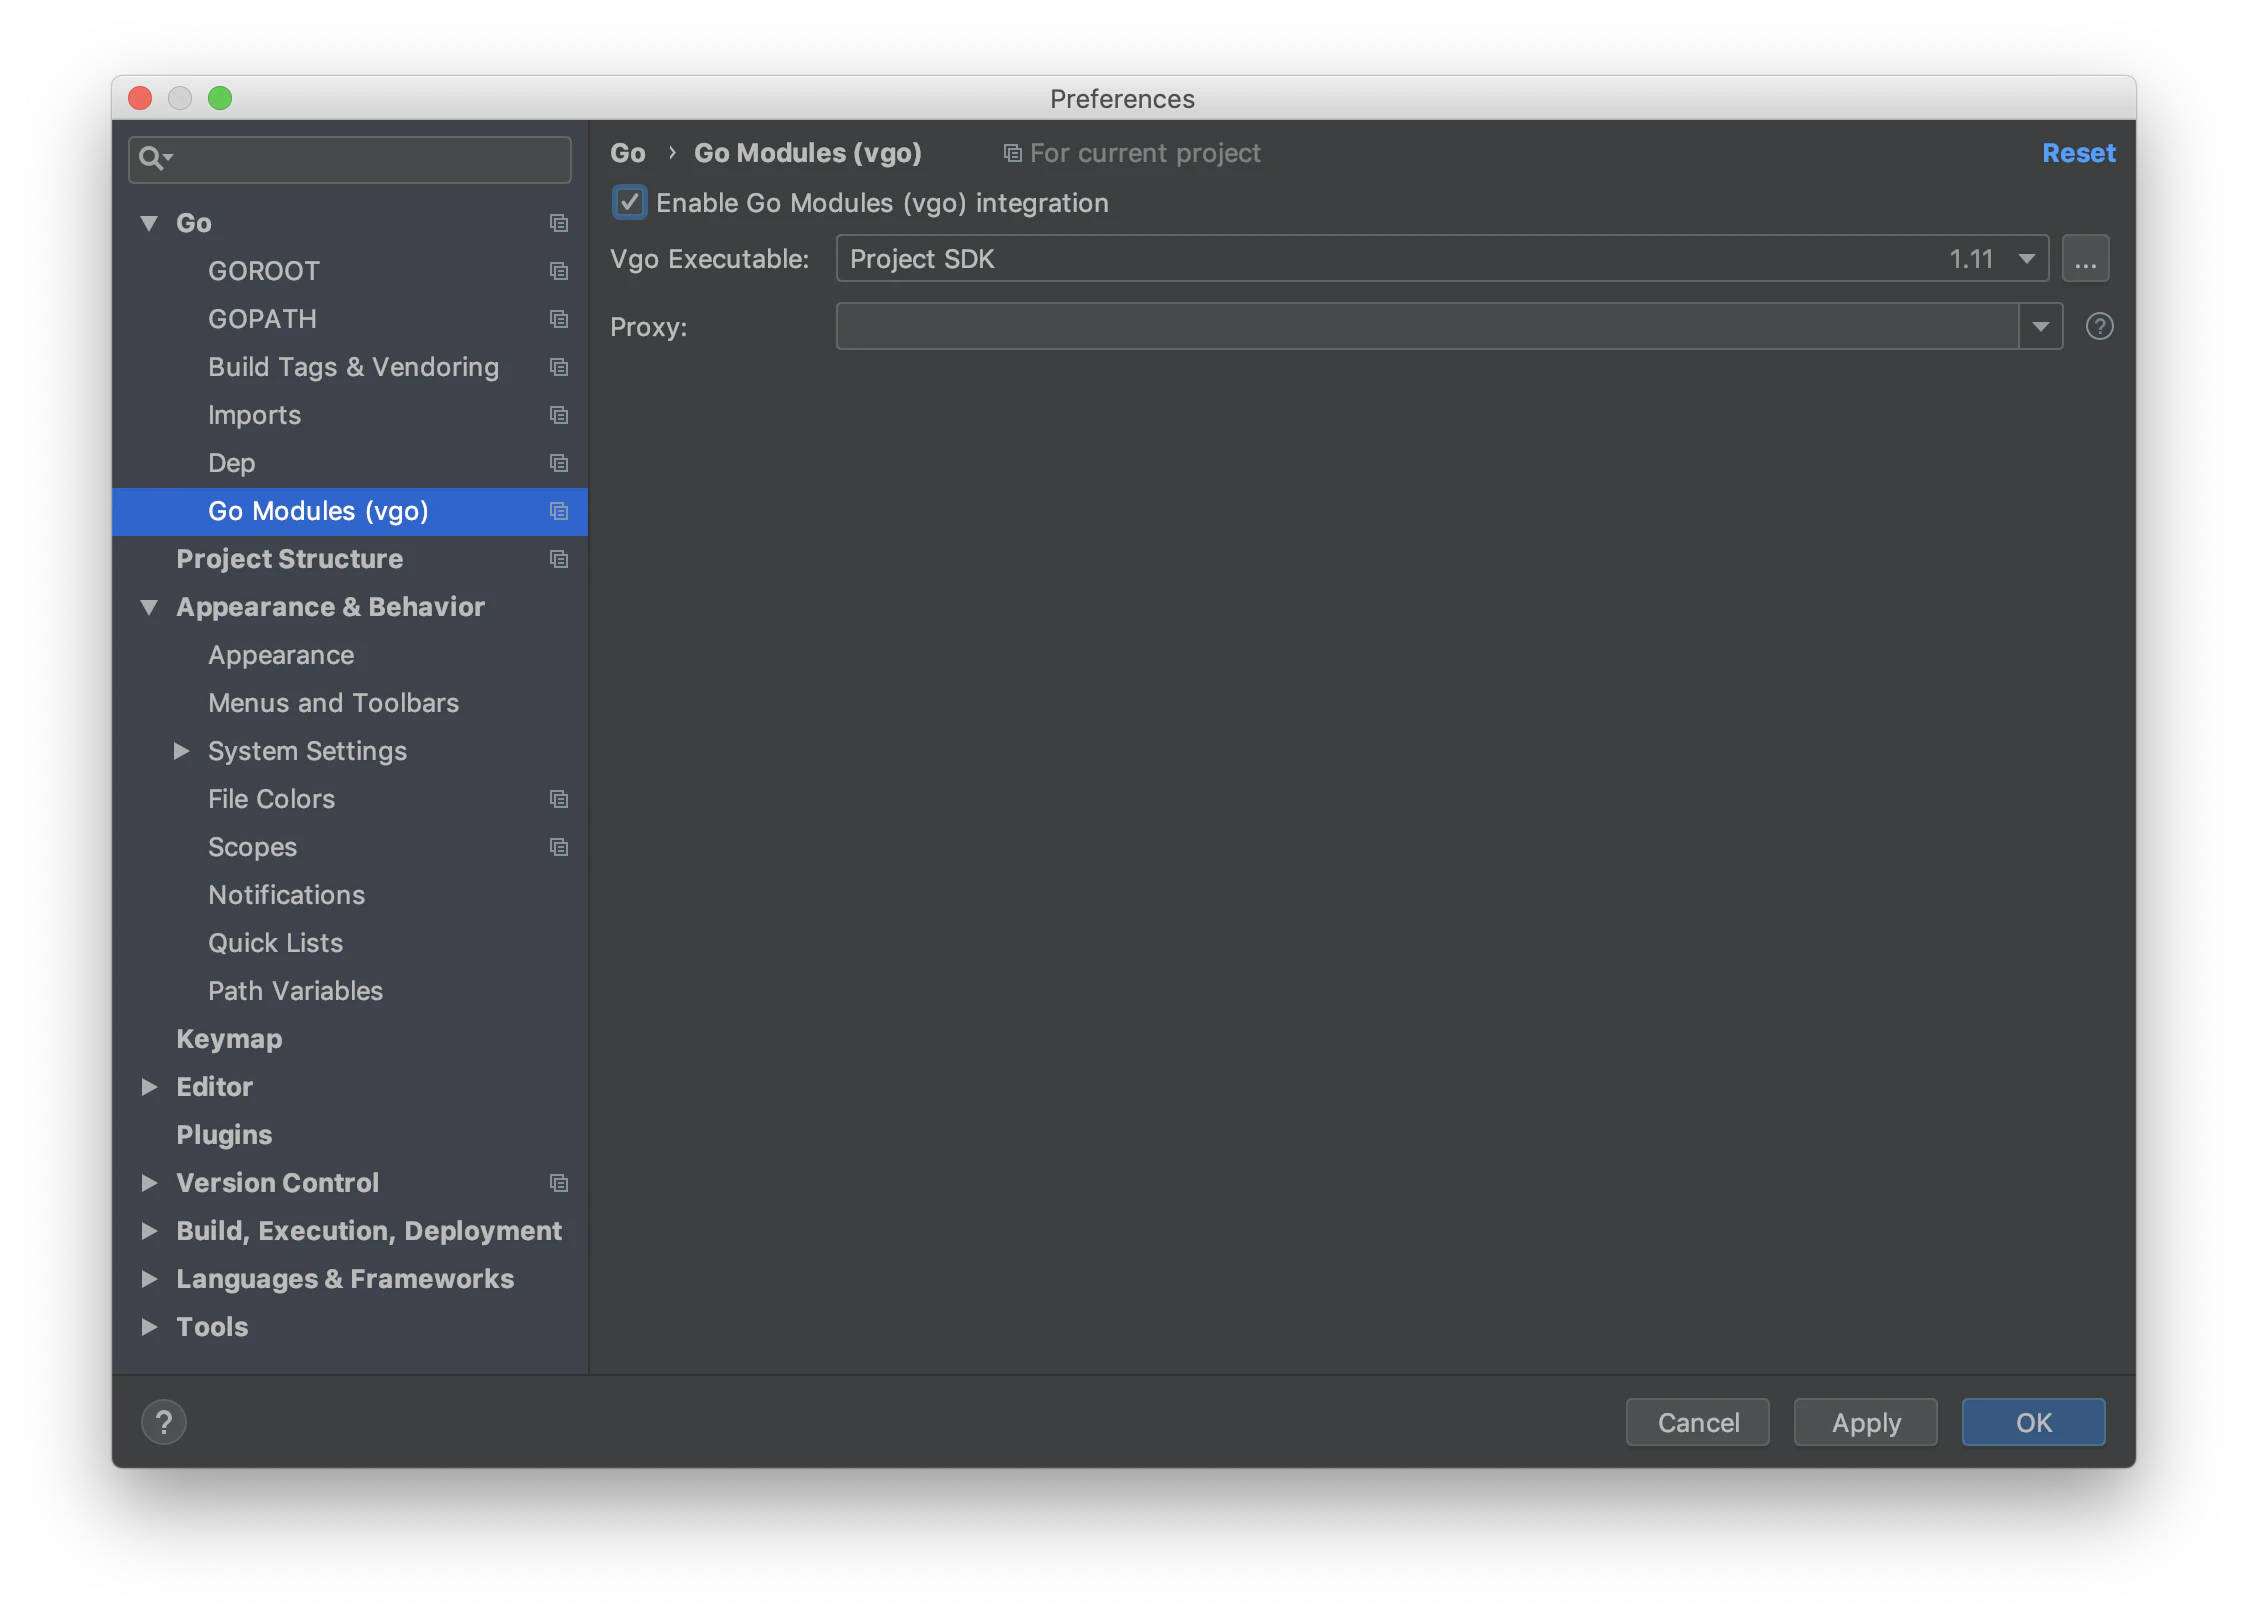
Task: Click project icon beside Build Tags & Vendoring
Action: pyautogui.click(x=559, y=367)
